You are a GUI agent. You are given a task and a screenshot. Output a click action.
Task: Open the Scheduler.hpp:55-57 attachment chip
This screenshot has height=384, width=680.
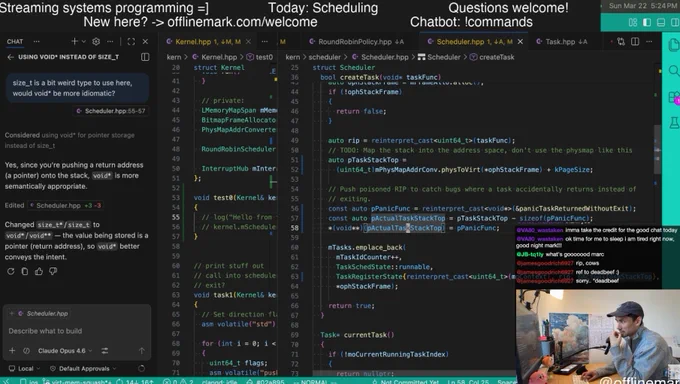[111, 111]
